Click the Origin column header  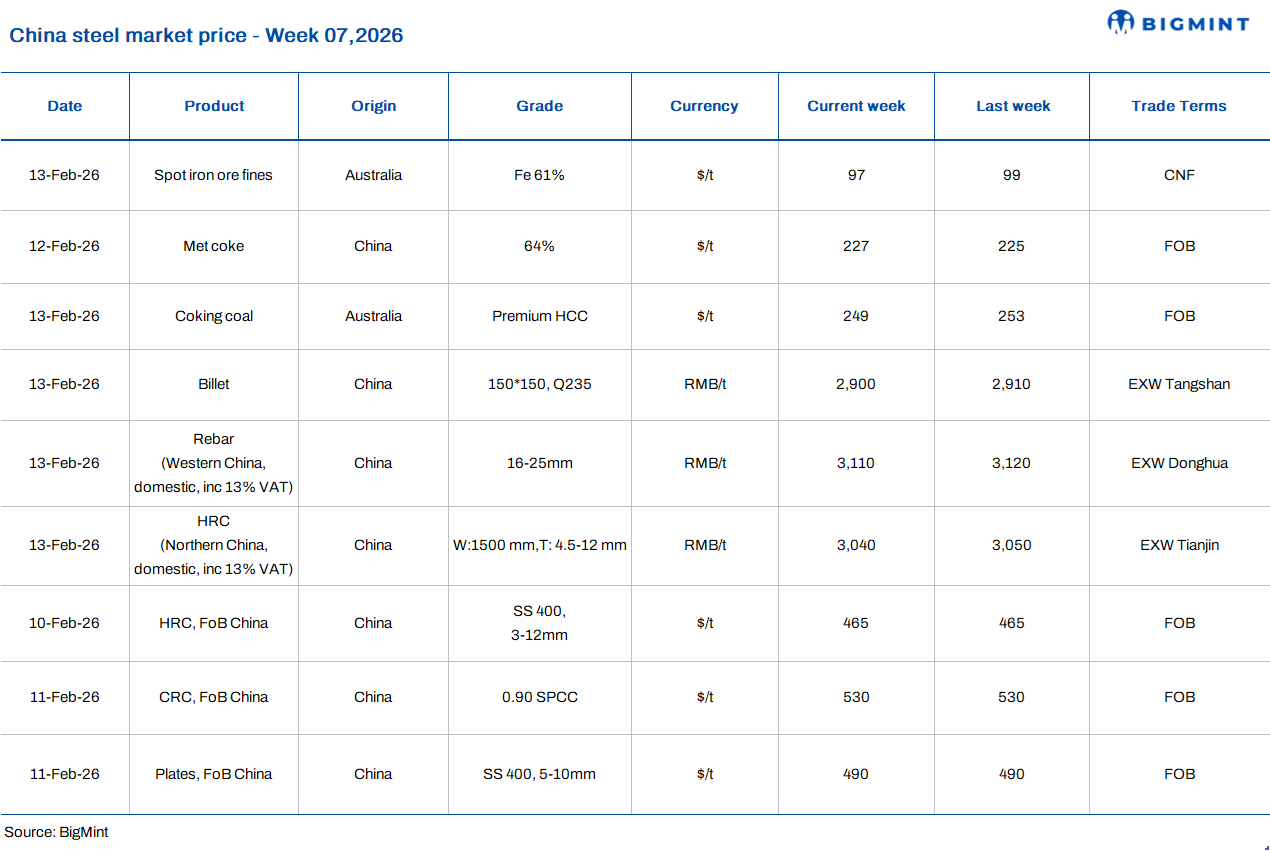[373, 106]
